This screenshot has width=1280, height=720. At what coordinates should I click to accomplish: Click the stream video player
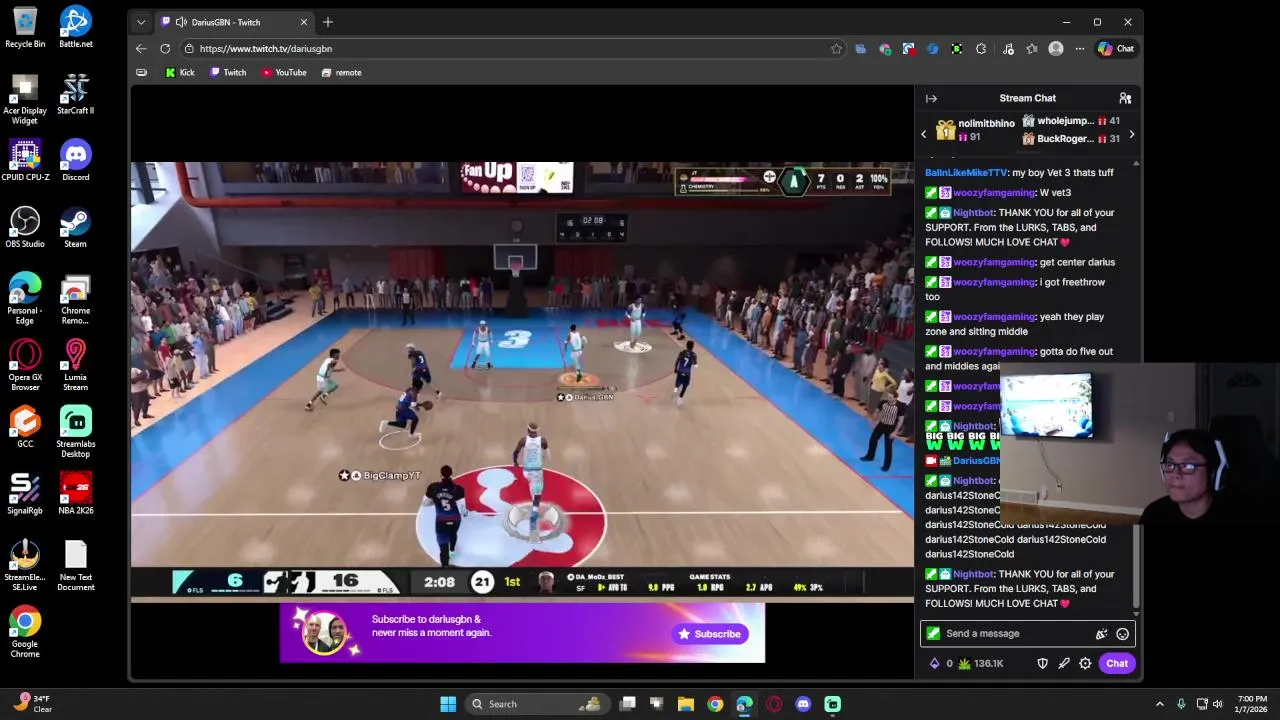(522, 382)
